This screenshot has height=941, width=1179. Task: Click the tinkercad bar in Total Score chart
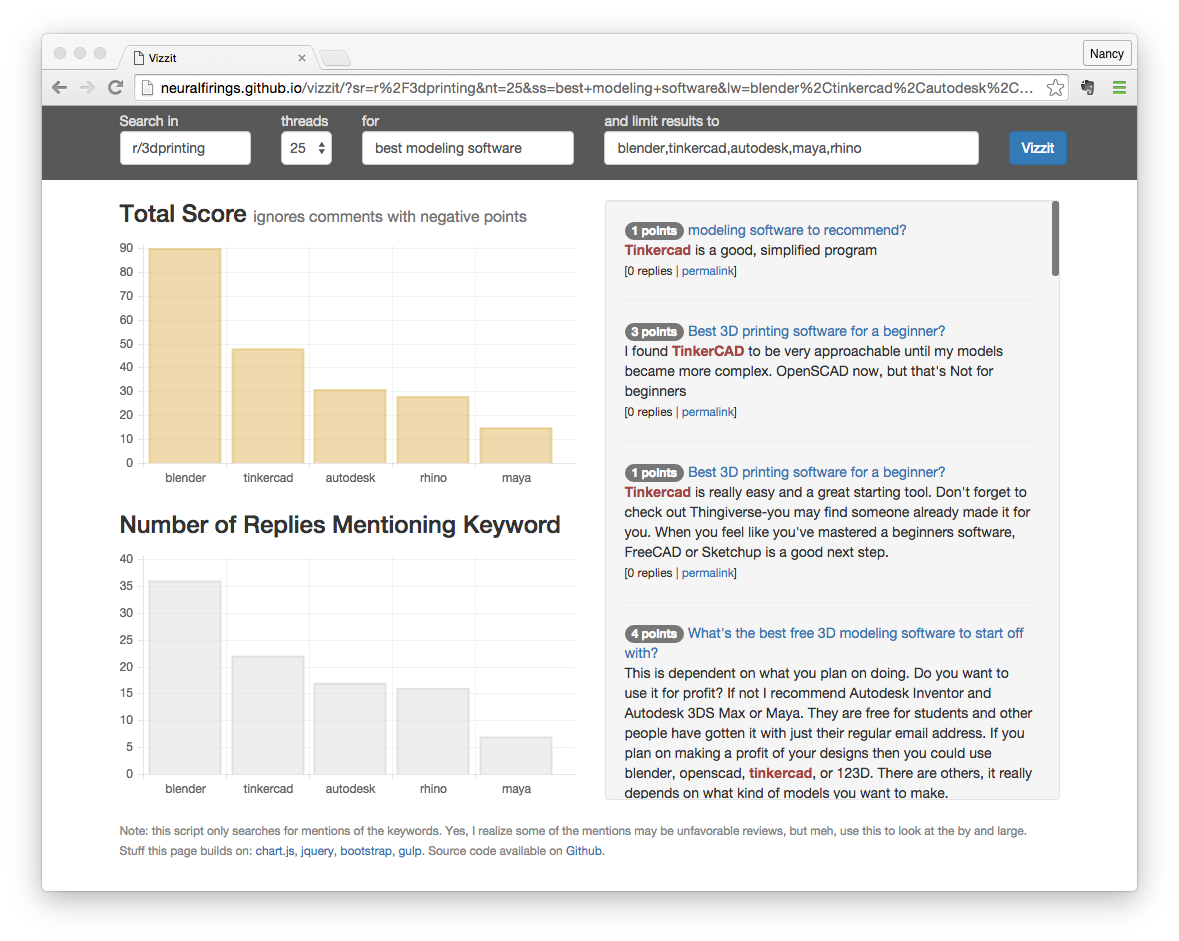(268, 406)
